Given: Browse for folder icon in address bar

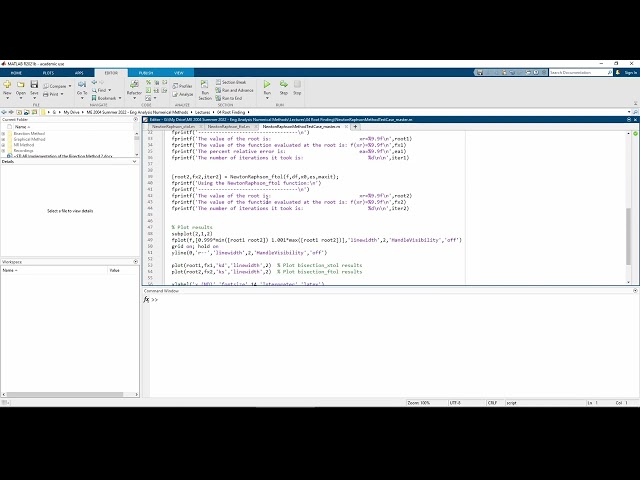Looking at the screenshot, I should pyautogui.click(x=27, y=112).
